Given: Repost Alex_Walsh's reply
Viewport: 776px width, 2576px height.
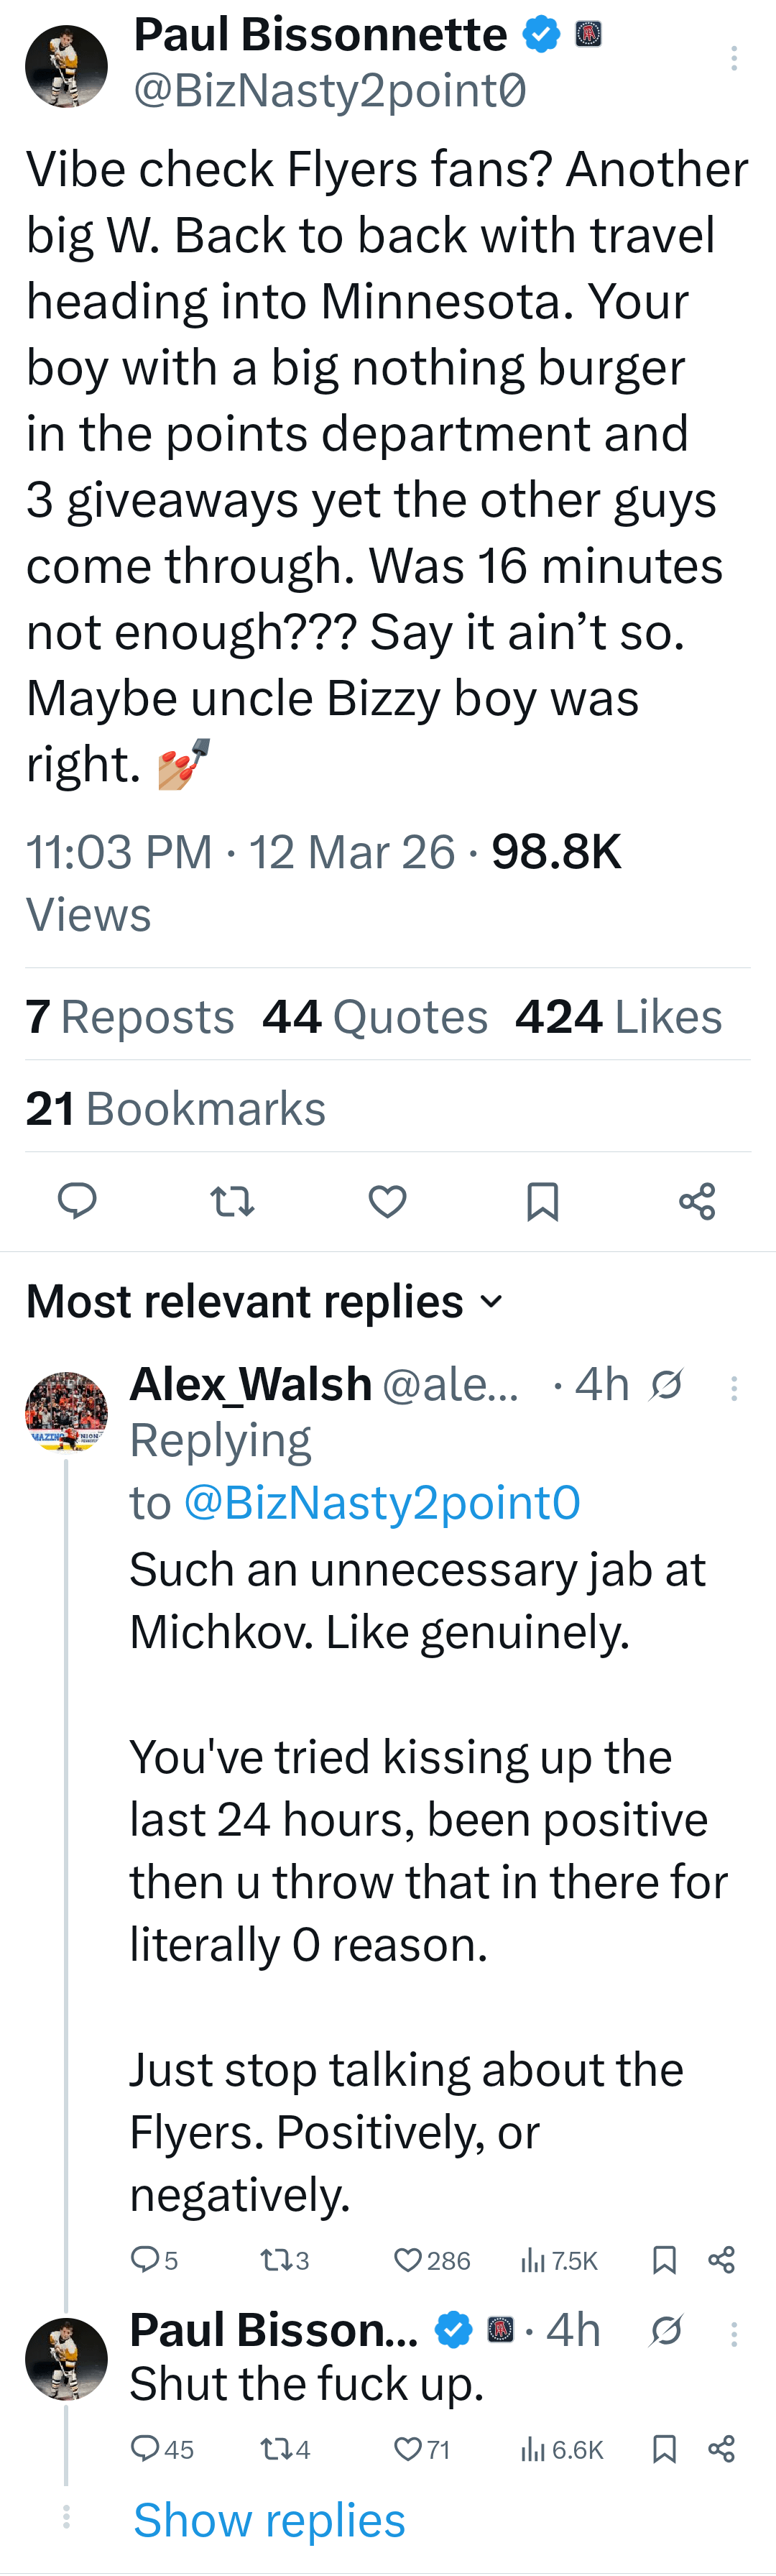Looking at the screenshot, I should [x=273, y=2261].
